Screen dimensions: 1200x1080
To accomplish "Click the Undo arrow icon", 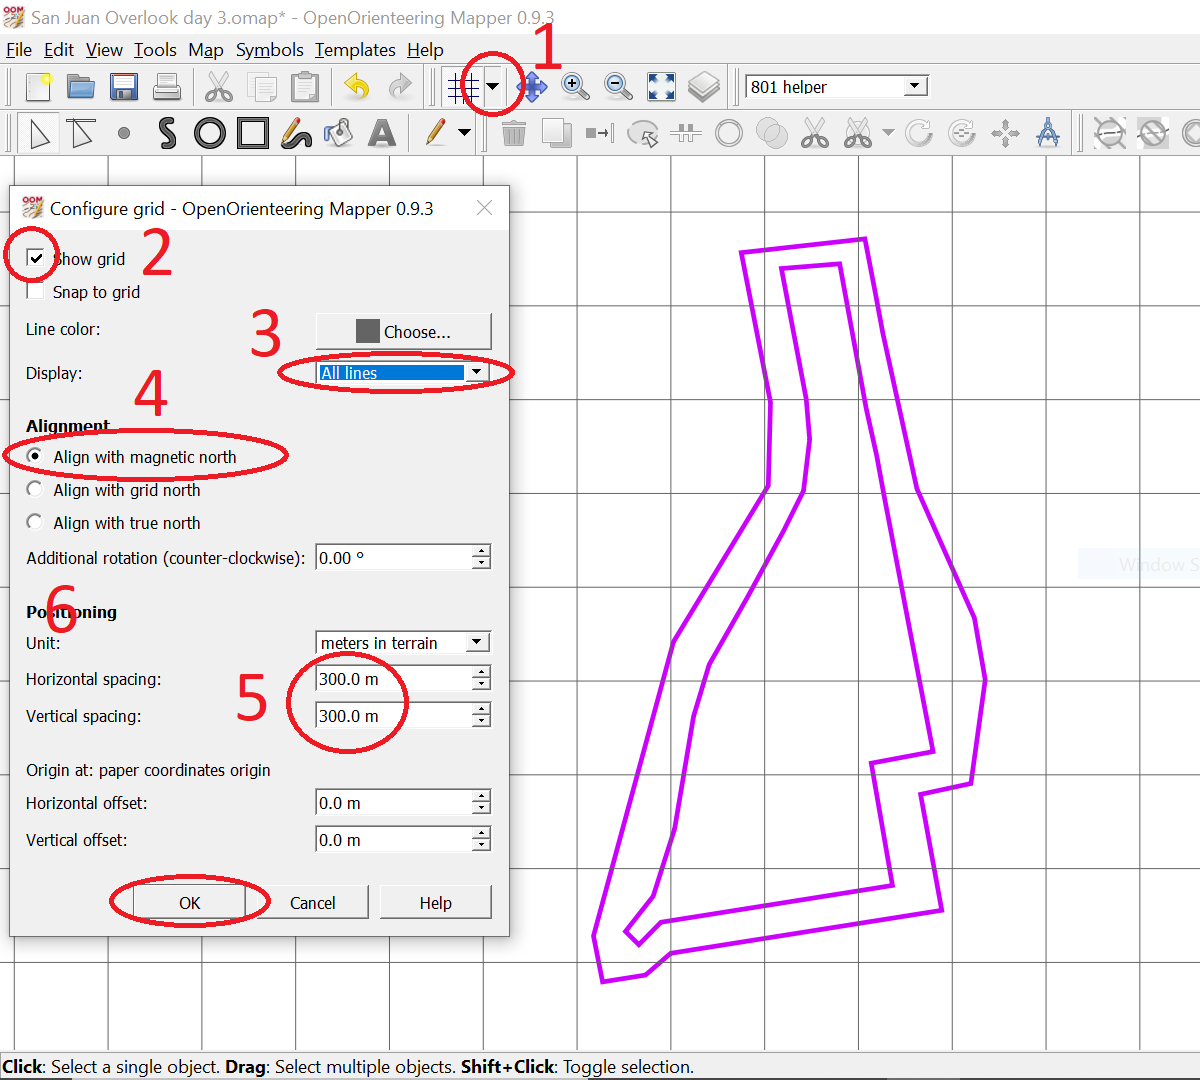I will [x=357, y=87].
